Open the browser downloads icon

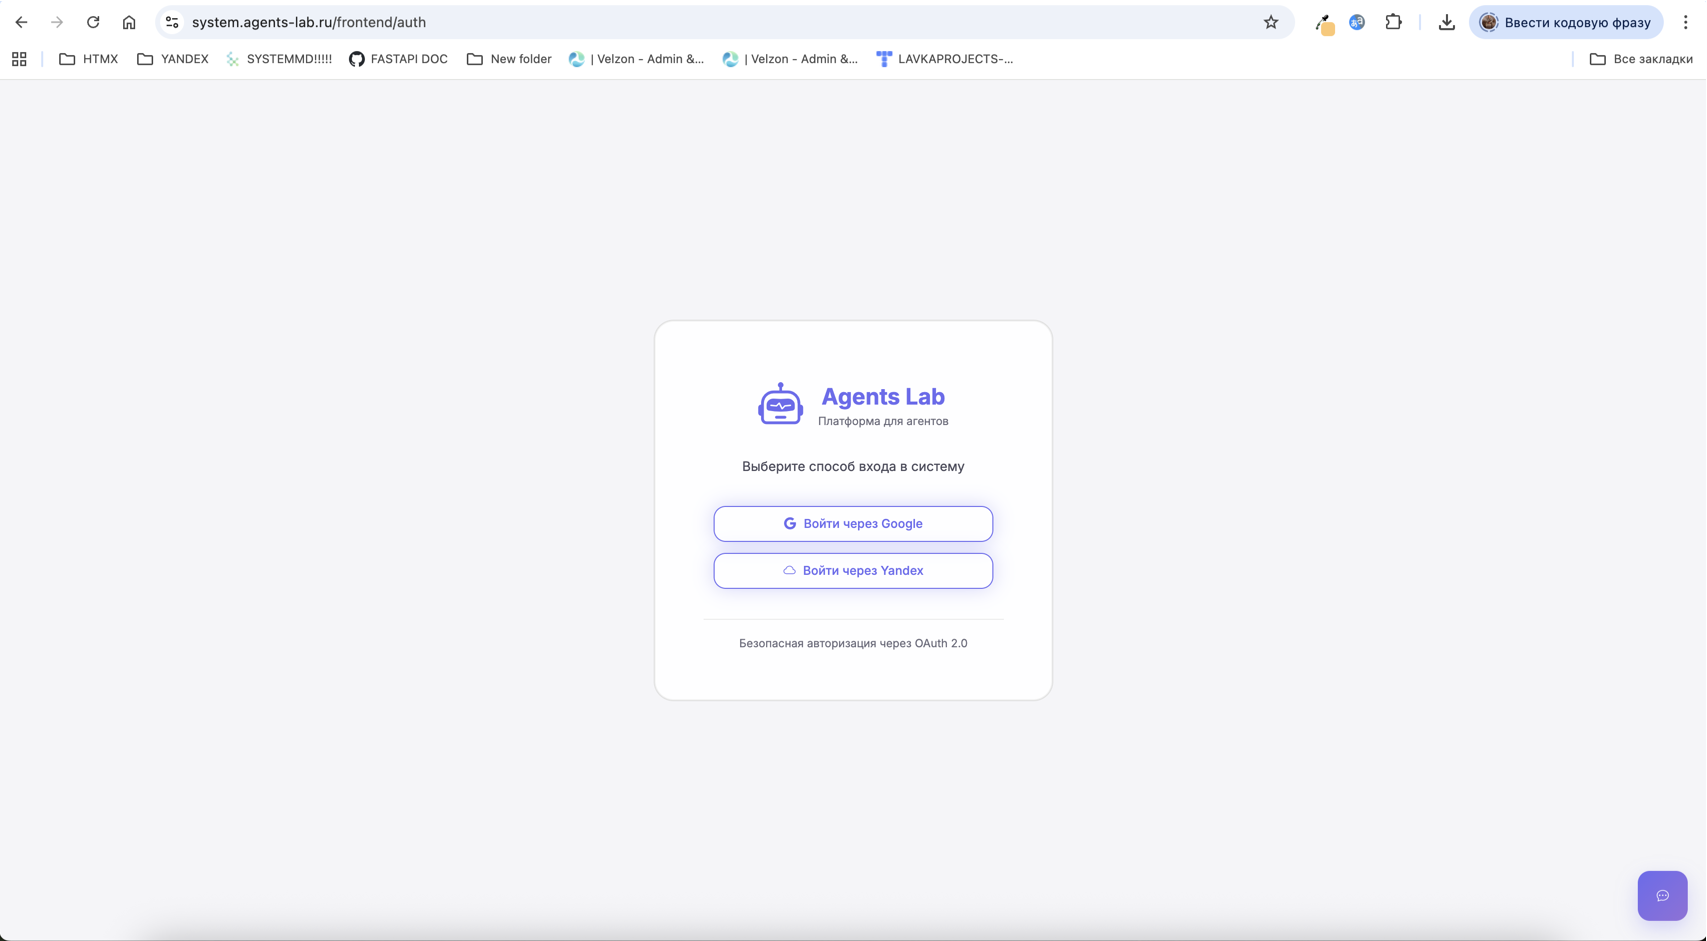[x=1446, y=22]
